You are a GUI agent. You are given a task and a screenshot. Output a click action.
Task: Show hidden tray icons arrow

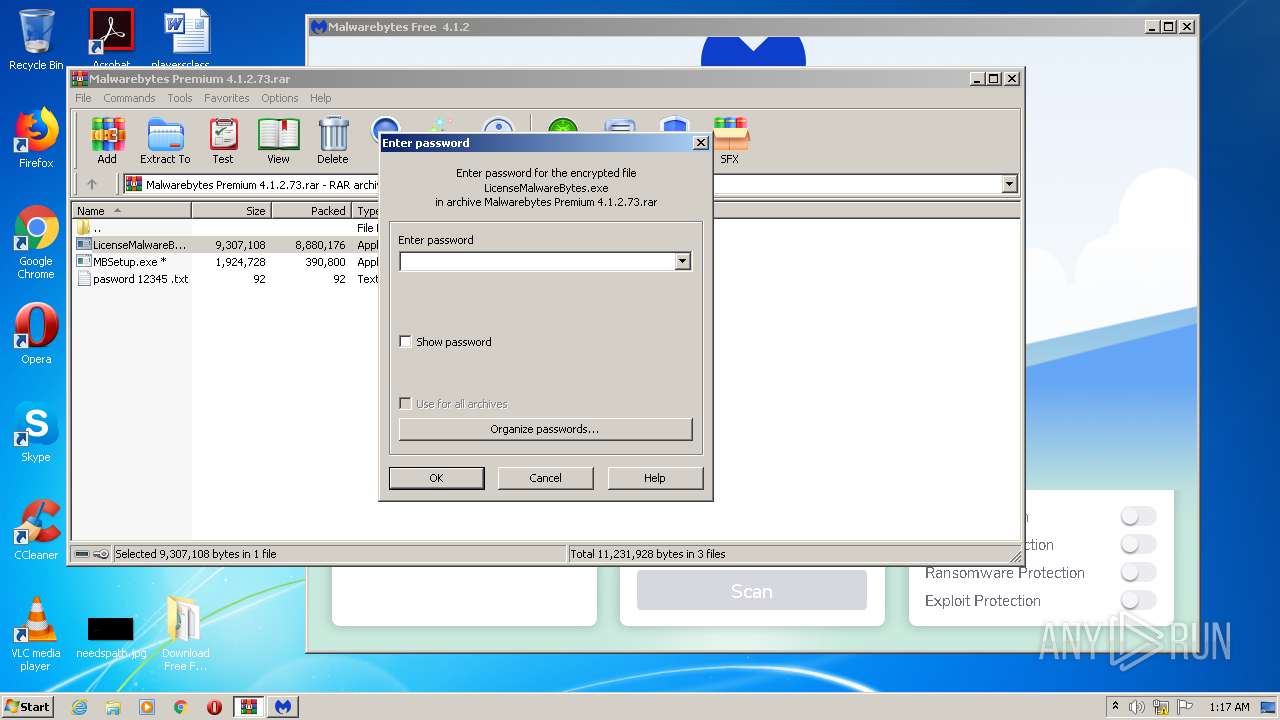1115,707
